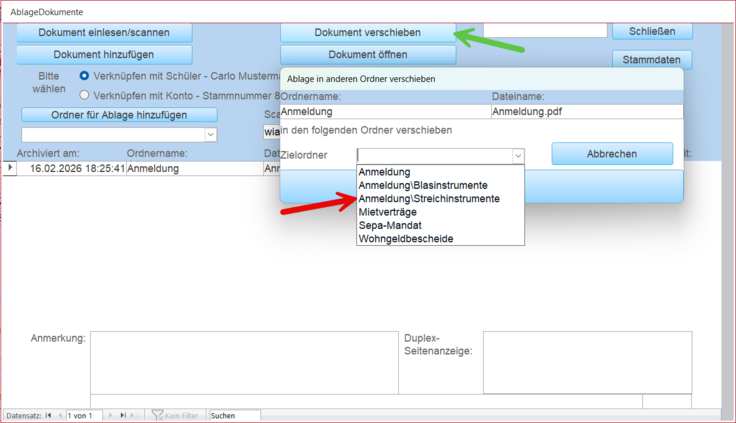Choose Anmeldung\Blasinstrumente from the list
This screenshot has height=423, width=736.
[x=423, y=185]
